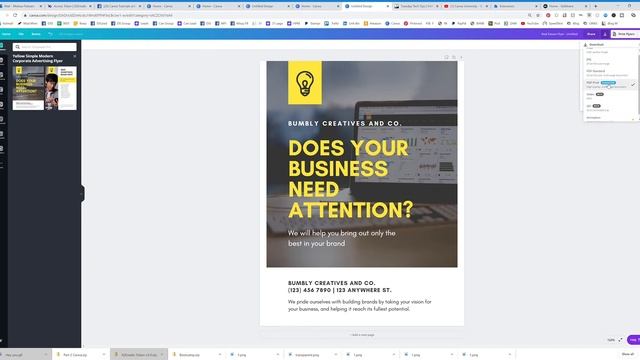The width and height of the screenshot is (640, 360).
Task: Select the 'DOES YOUR BUSINESS NEED ATTENTION?' headline
Action: point(351,179)
